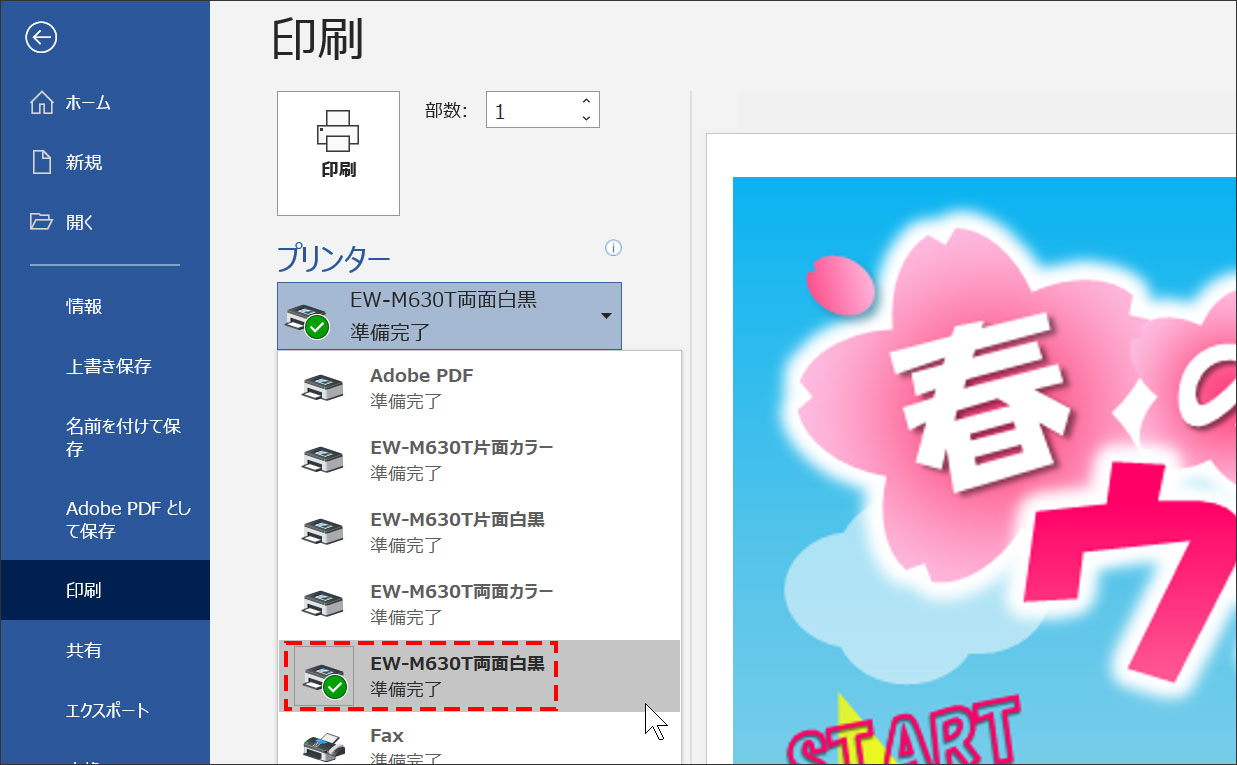Select EW-M630T片面カラー printer
The height and width of the screenshot is (765, 1237).
tap(461, 459)
